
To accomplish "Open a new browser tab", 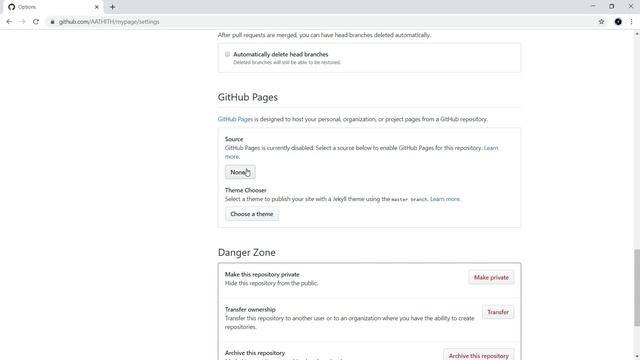I will 112,7.
